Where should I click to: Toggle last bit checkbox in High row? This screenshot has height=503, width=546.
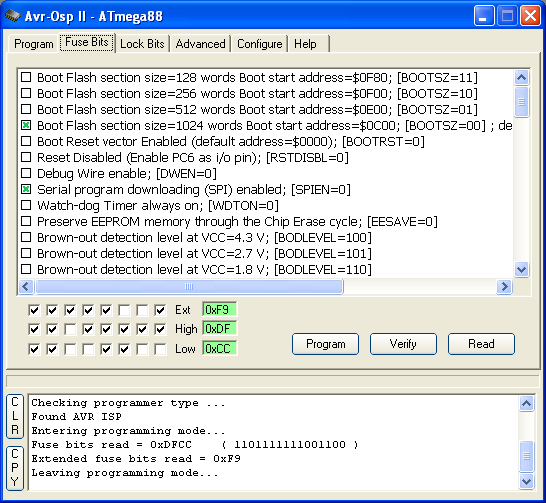[160, 329]
